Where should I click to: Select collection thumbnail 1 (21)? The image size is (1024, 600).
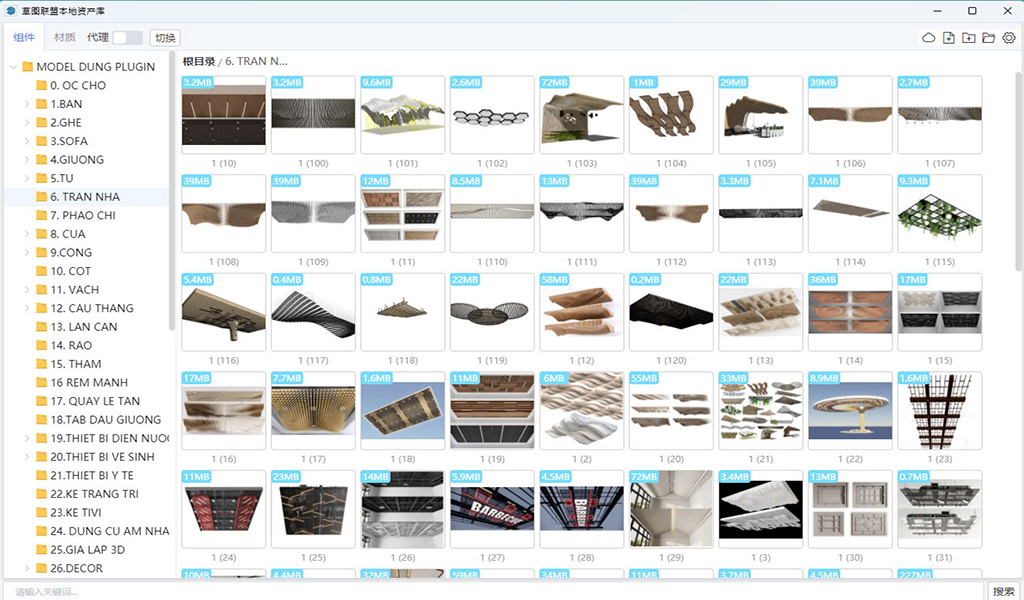[x=760, y=411]
